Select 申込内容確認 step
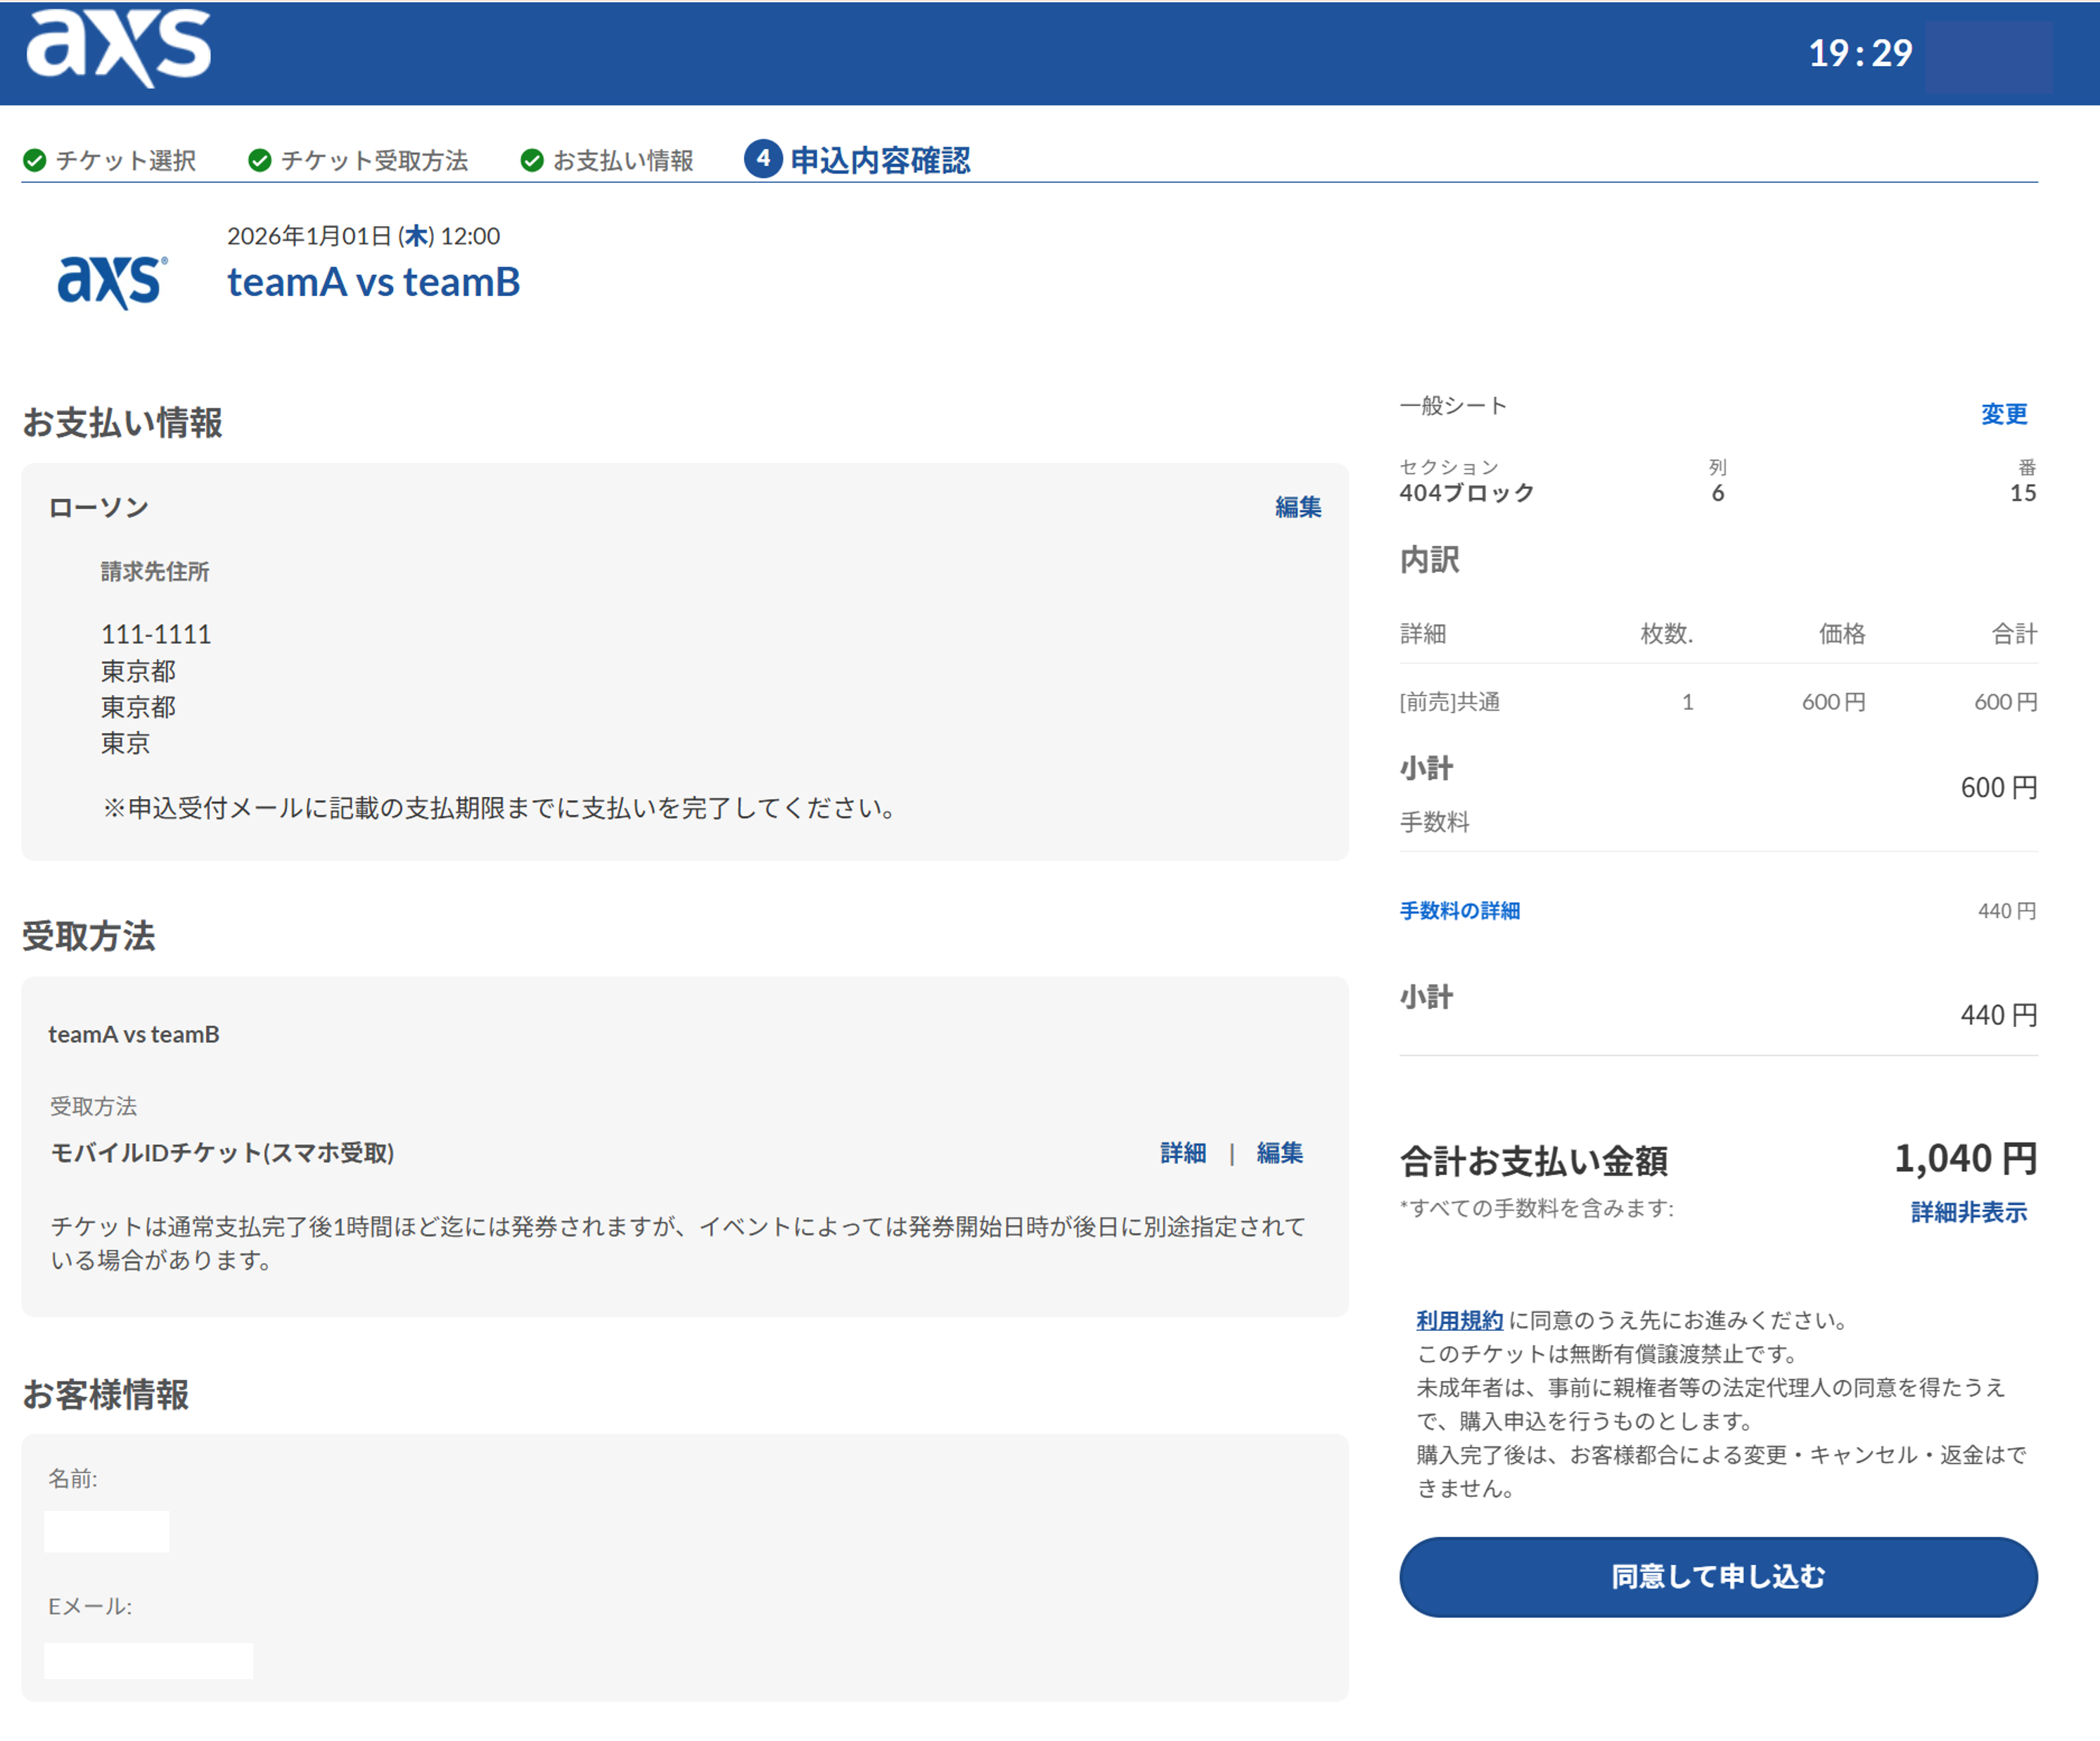The image size is (2100, 1741). click(880, 160)
